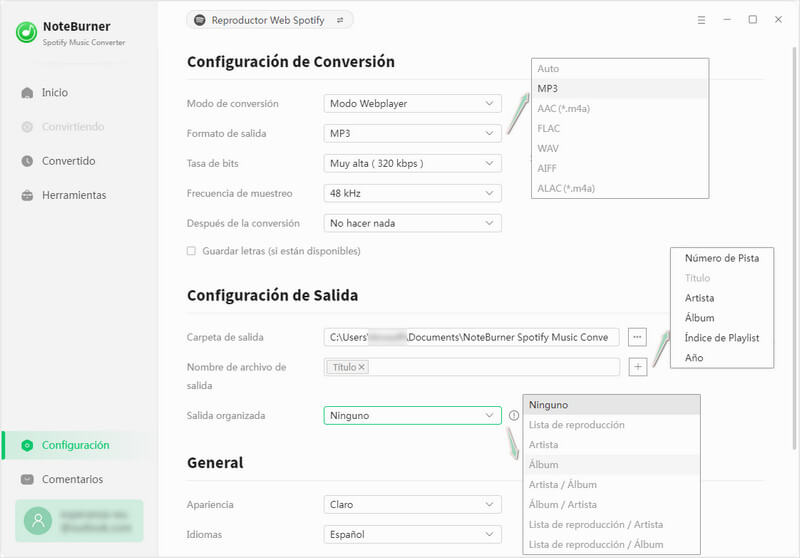The height and width of the screenshot is (558, 800).
Task: Open the Salida organizada dropdown
Action: point(412,416)
